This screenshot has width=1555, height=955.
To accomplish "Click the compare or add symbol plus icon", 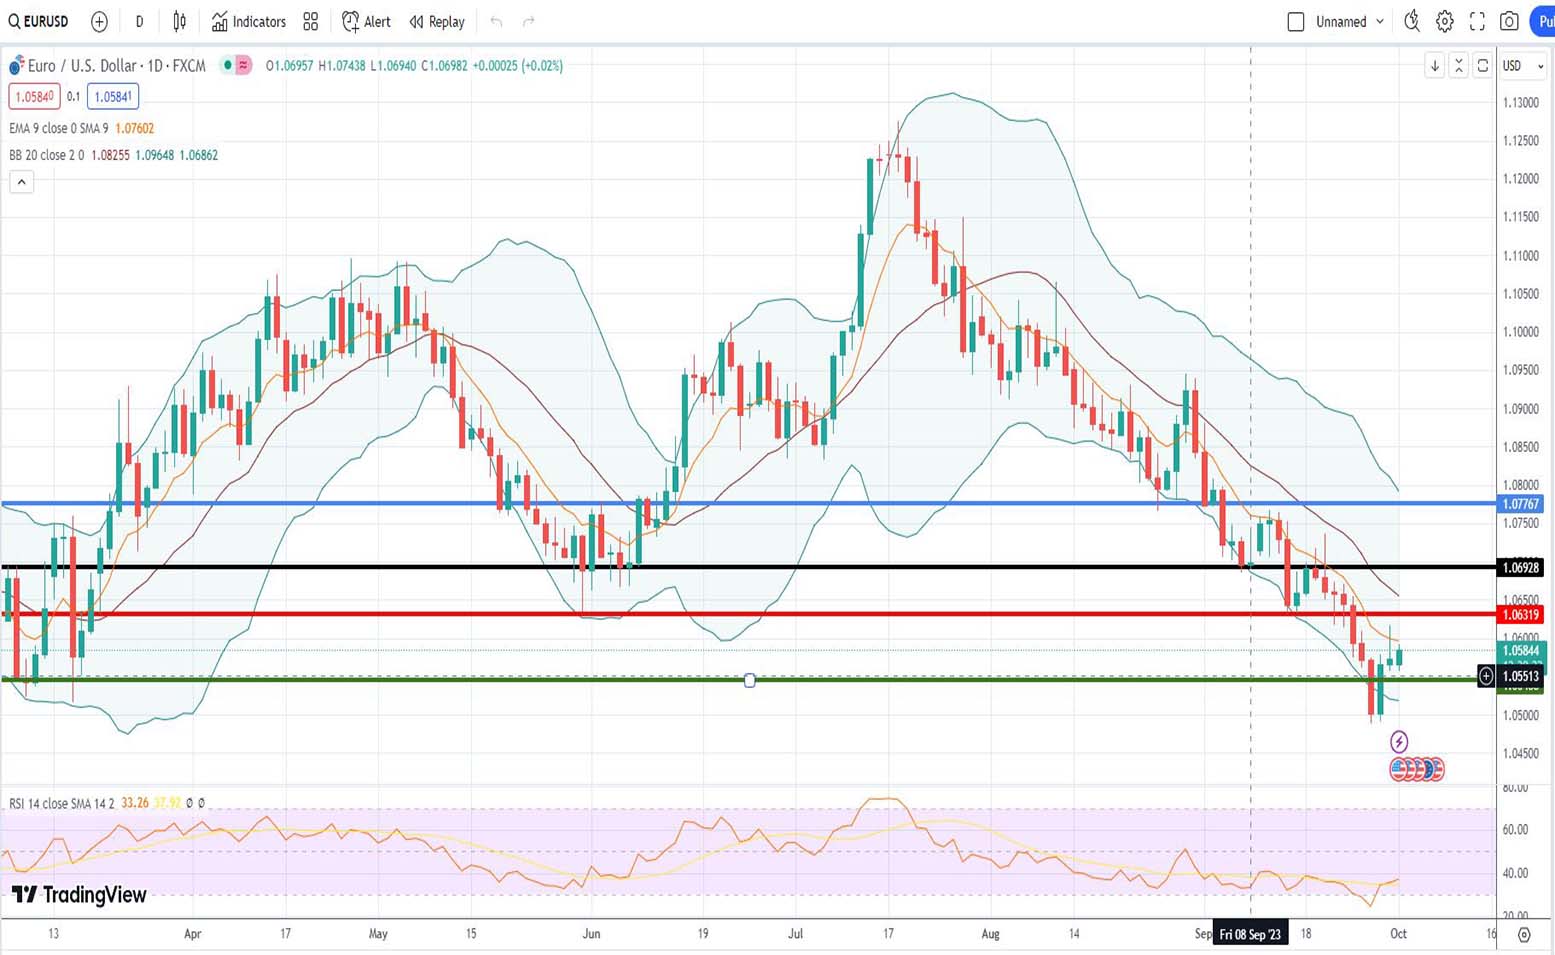I will pyautogui.click(x=99, y=21).
